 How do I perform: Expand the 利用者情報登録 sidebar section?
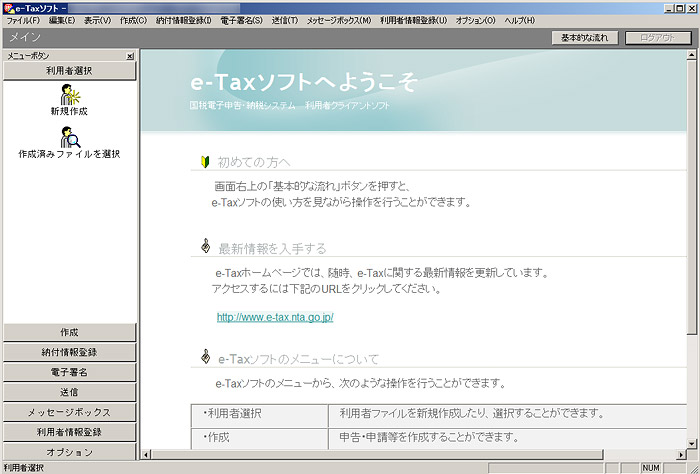tap(69, 432)
